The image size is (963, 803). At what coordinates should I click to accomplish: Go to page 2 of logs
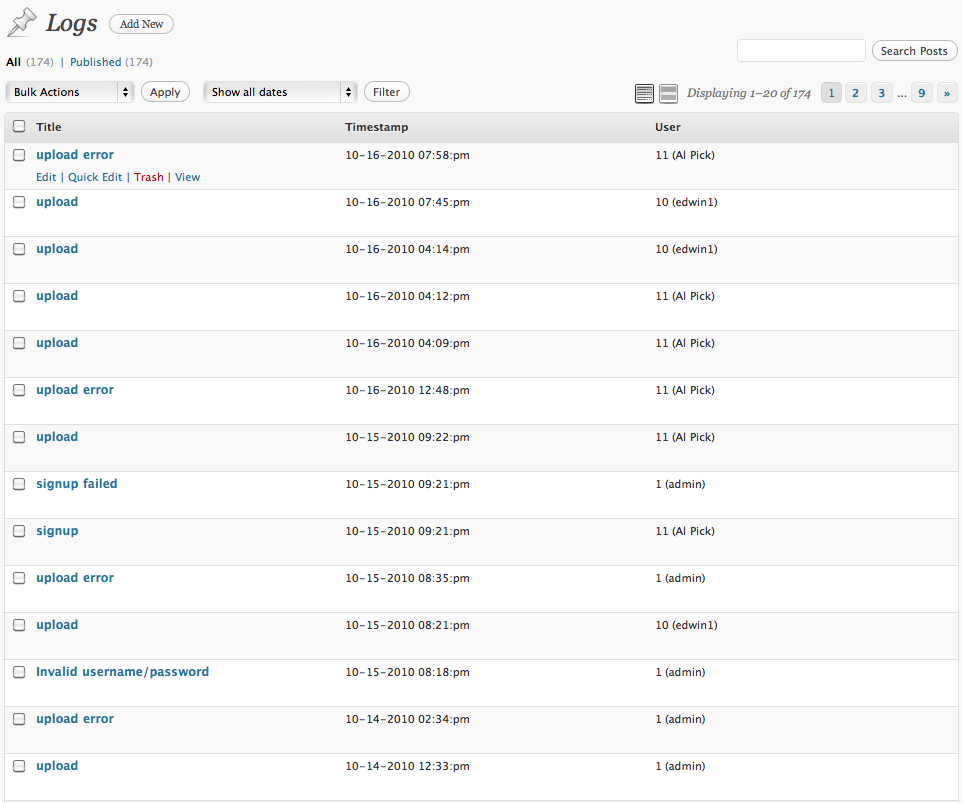856,93
